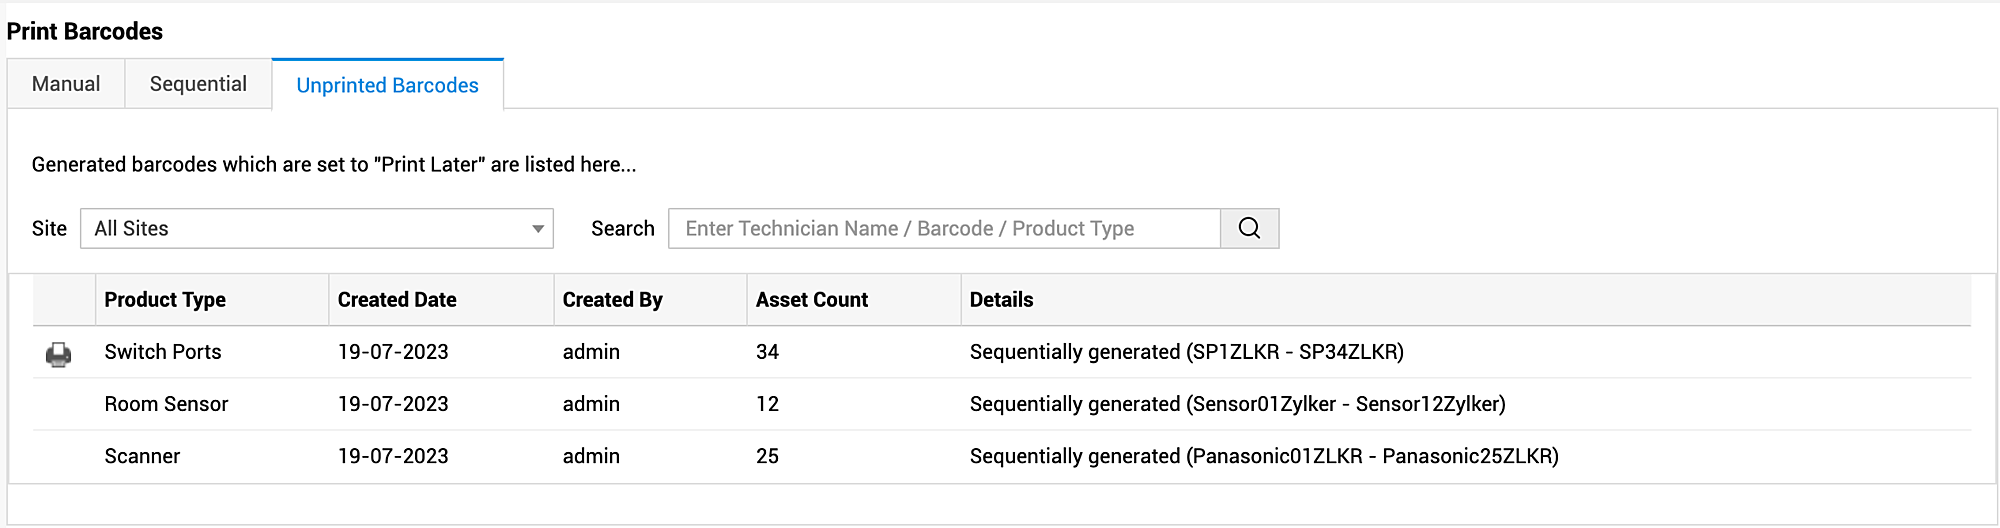Click the Asset Count column header
The image size is (2000, 528).
point(811,300)
